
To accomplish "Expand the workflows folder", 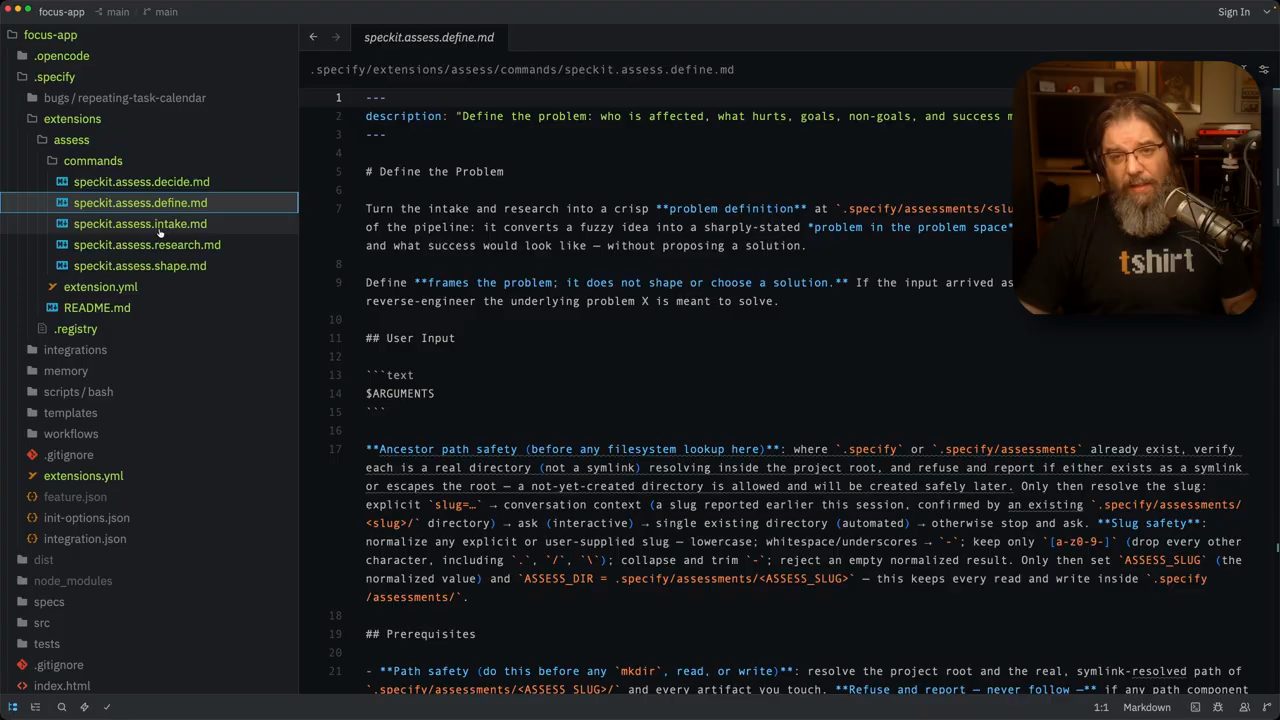I will (x=62, y=434).
